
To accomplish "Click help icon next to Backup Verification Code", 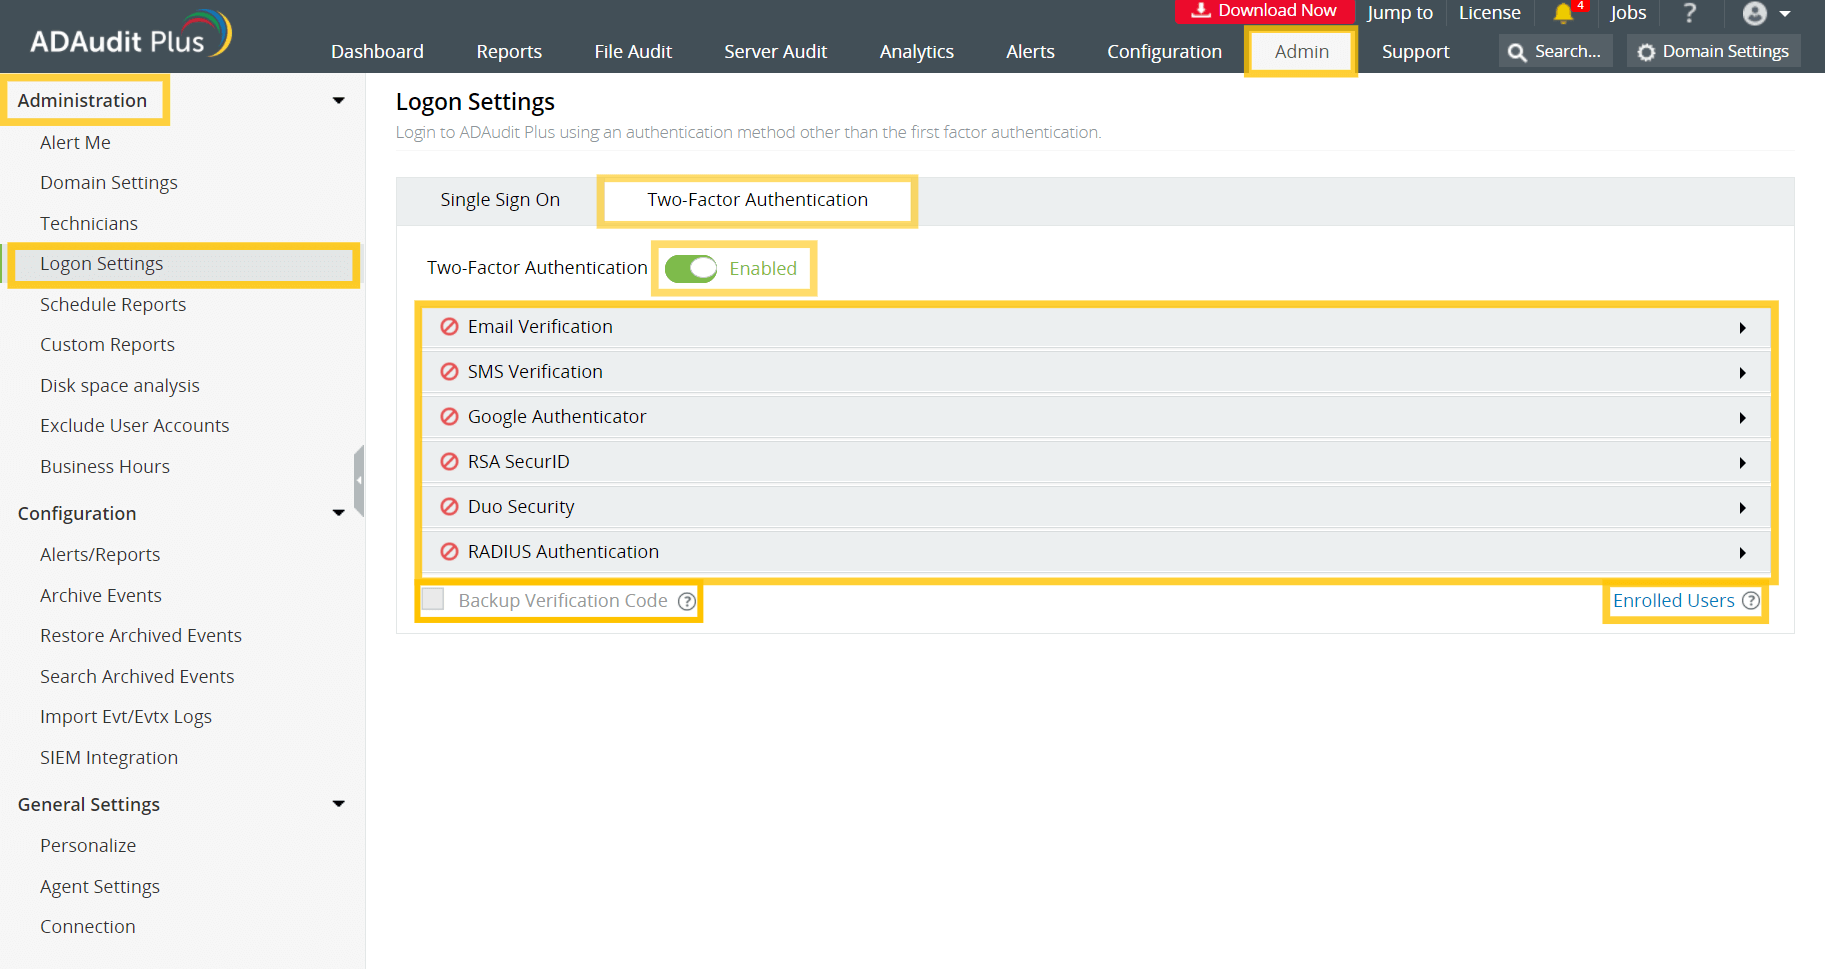I will pyautogui.click(x=687, y=601).
